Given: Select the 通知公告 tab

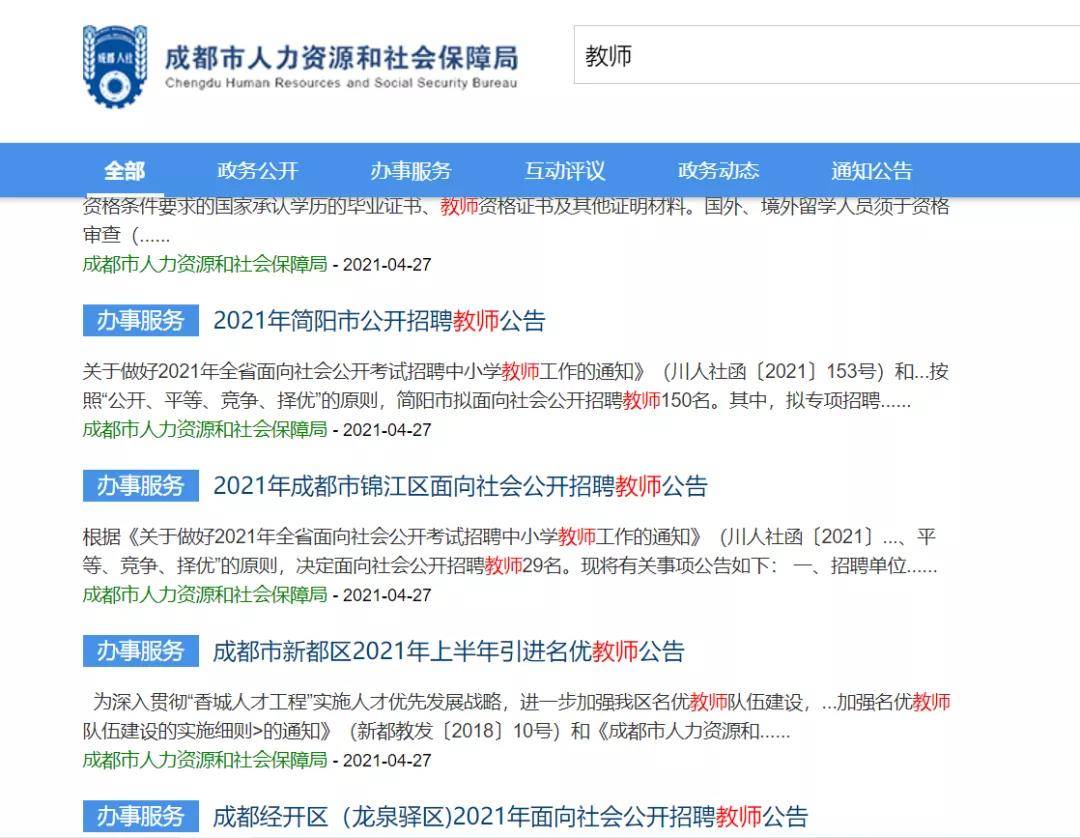Looking at the screenshot, I should [871, 171].
